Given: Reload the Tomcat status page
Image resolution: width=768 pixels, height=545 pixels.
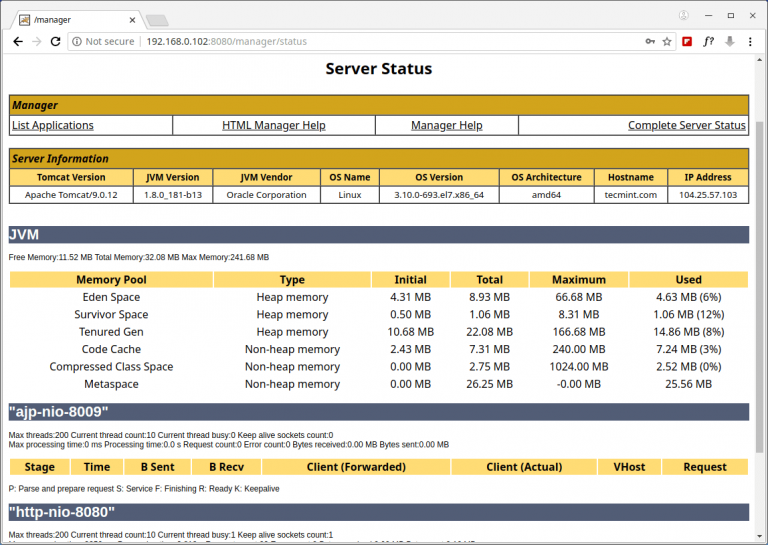Looking at the screenshot, I should click(57, 42).
